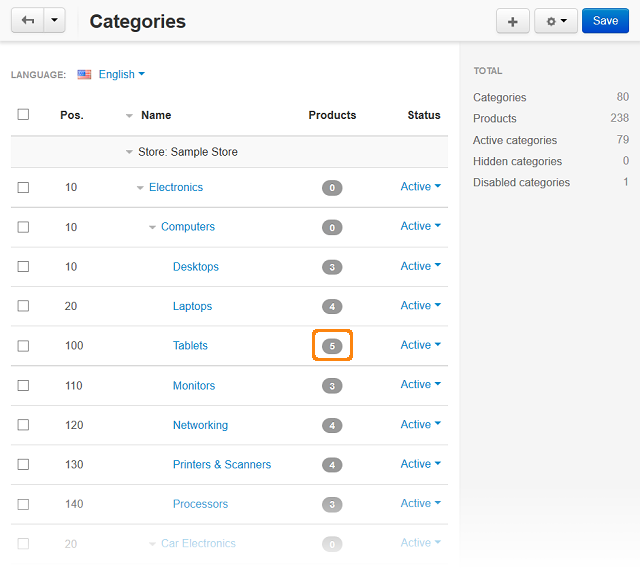
Task: Click the Networking product count badge
Action: [332, 425]
